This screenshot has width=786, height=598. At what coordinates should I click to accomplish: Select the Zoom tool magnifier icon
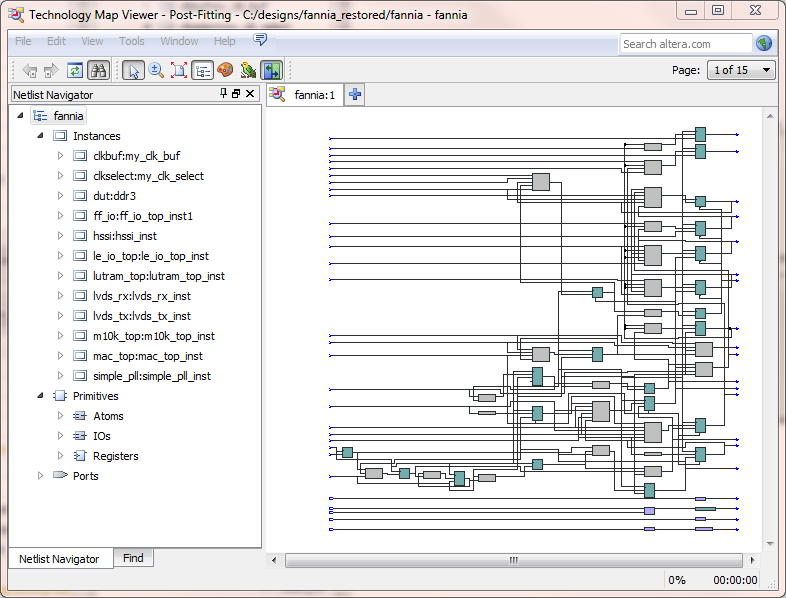point(156,71)
